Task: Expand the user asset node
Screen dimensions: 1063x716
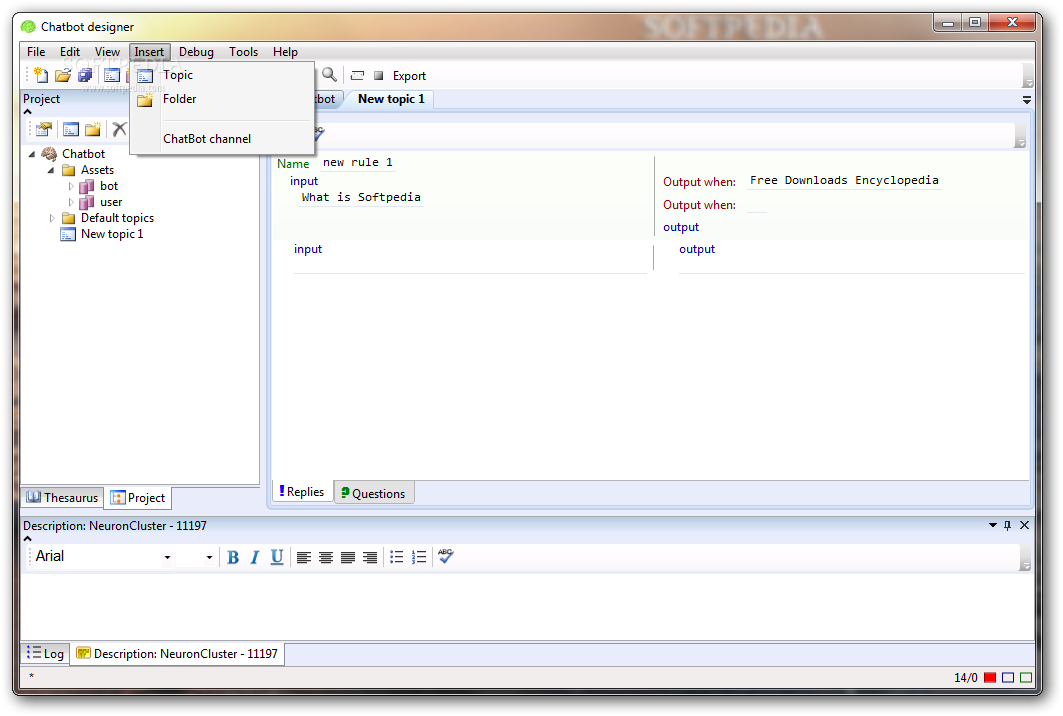Action: (x=71, y=202)
